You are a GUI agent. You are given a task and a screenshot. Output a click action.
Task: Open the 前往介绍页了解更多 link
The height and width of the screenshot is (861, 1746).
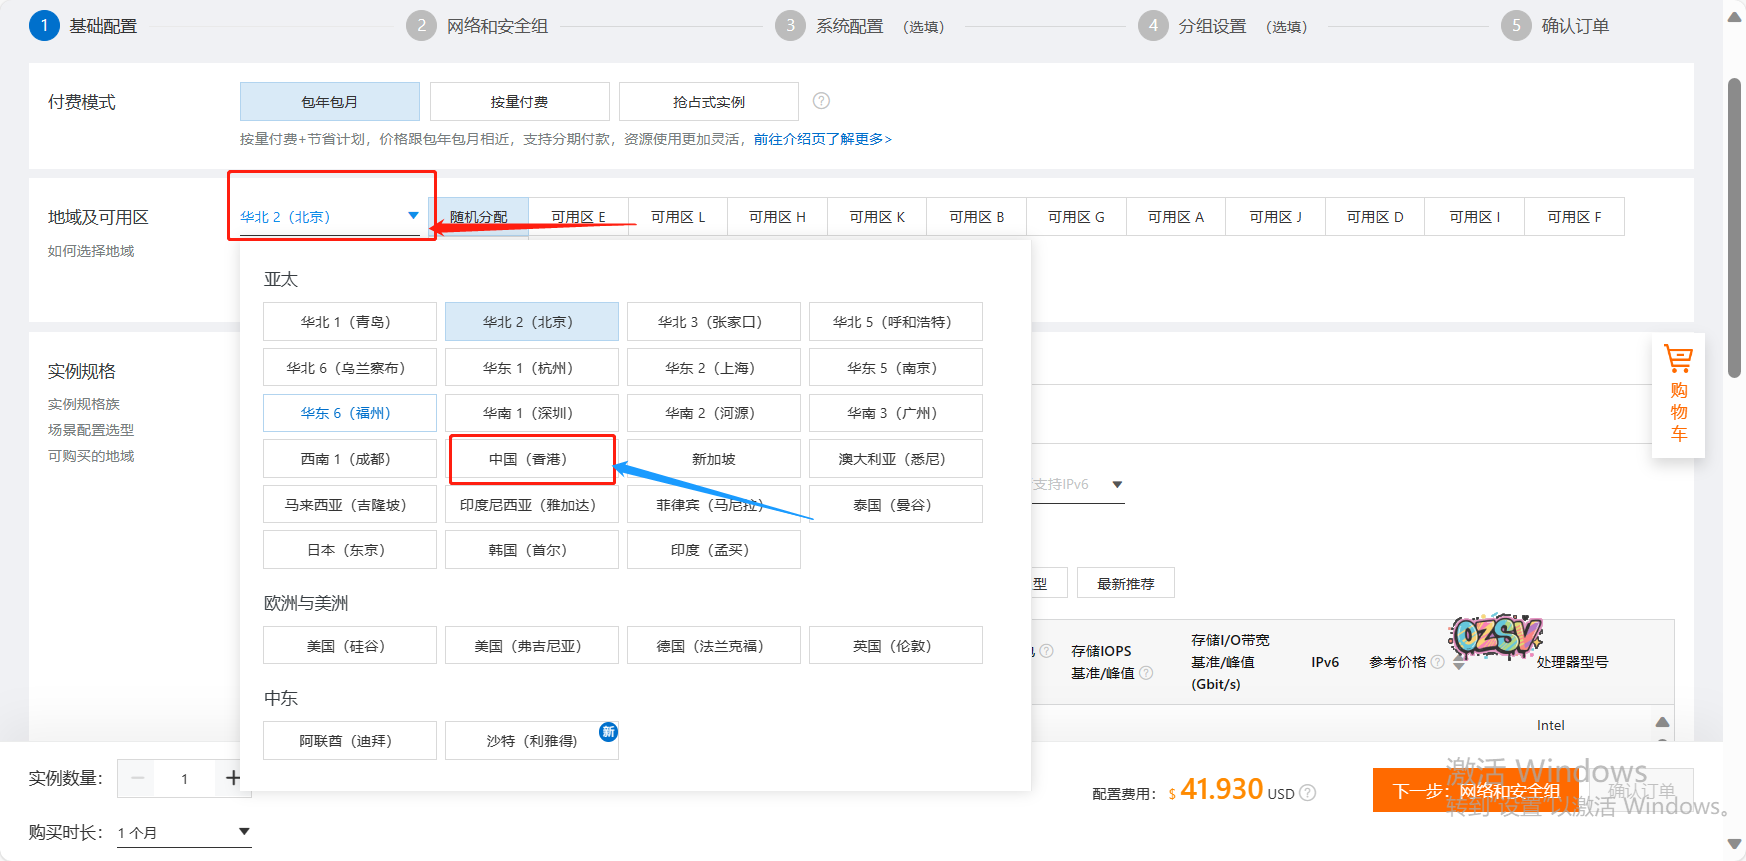822,139
